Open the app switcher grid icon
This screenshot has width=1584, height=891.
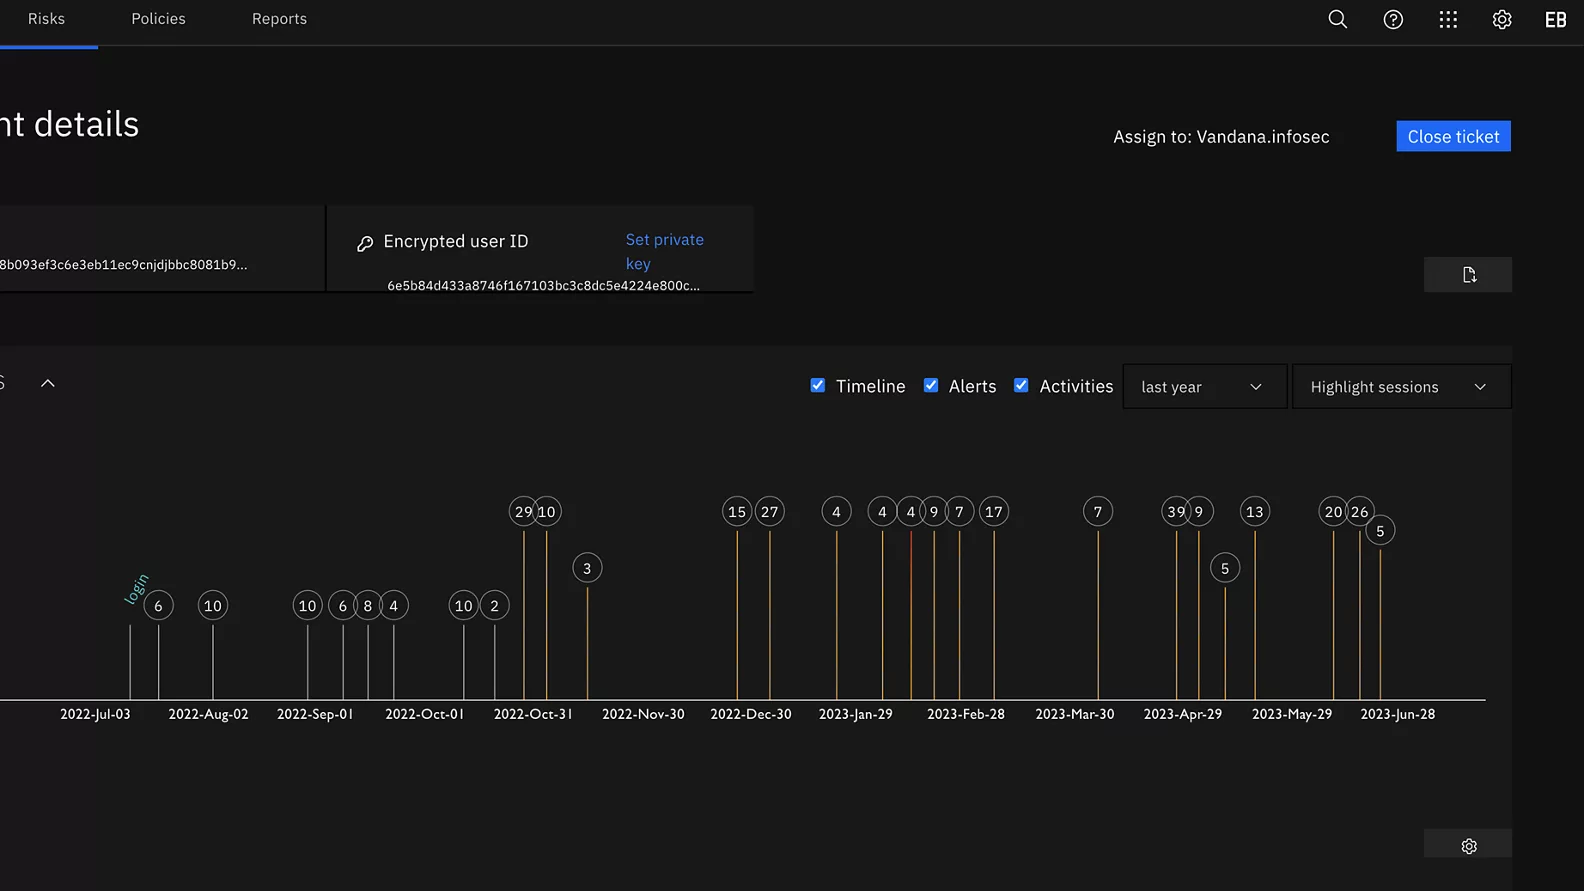coord(1448,19)
